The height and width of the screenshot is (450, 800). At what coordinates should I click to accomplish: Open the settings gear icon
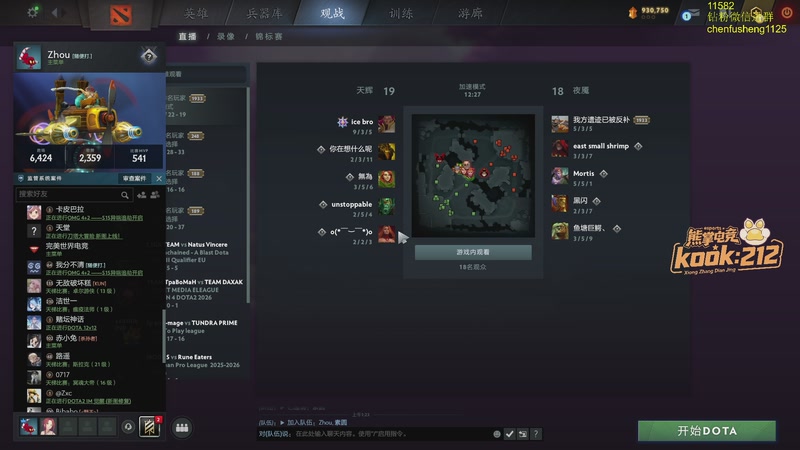33,12
